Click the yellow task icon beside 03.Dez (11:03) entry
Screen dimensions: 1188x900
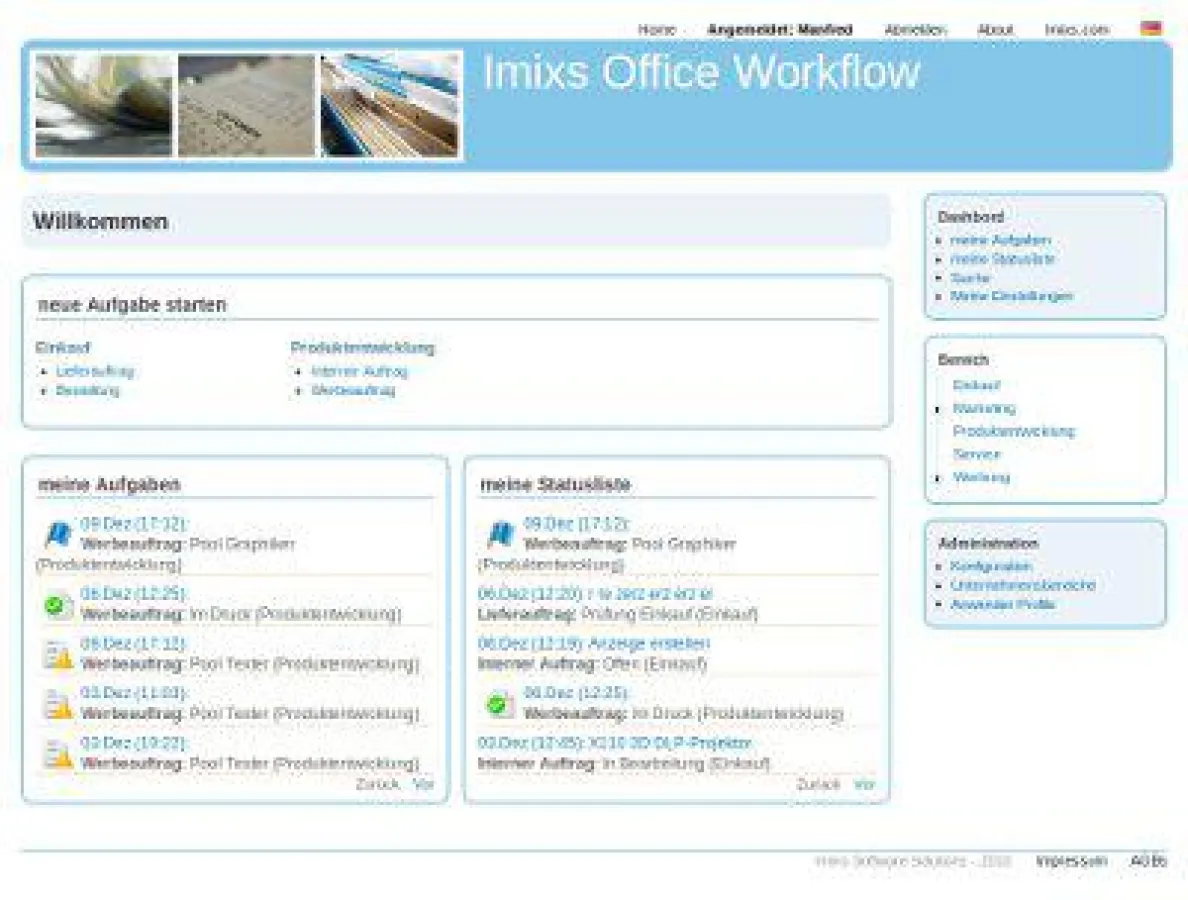(x=58, y=703)
